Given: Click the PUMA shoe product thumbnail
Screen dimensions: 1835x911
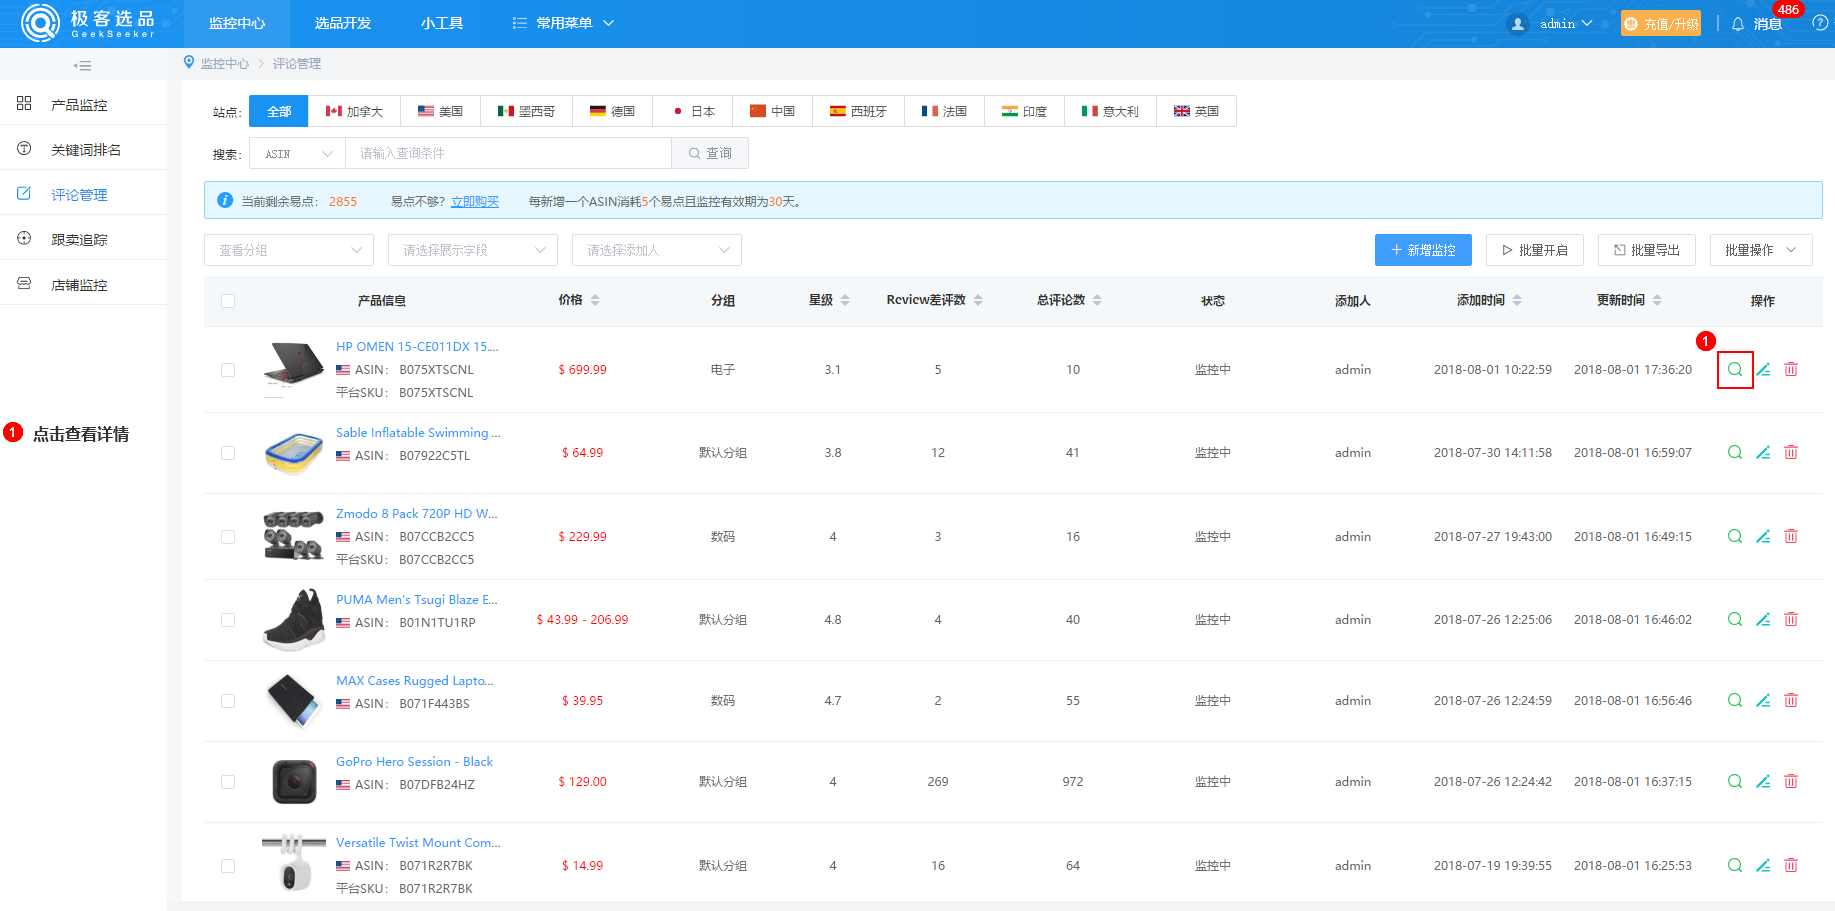Looking at the screenshot, I should (294, 620).
